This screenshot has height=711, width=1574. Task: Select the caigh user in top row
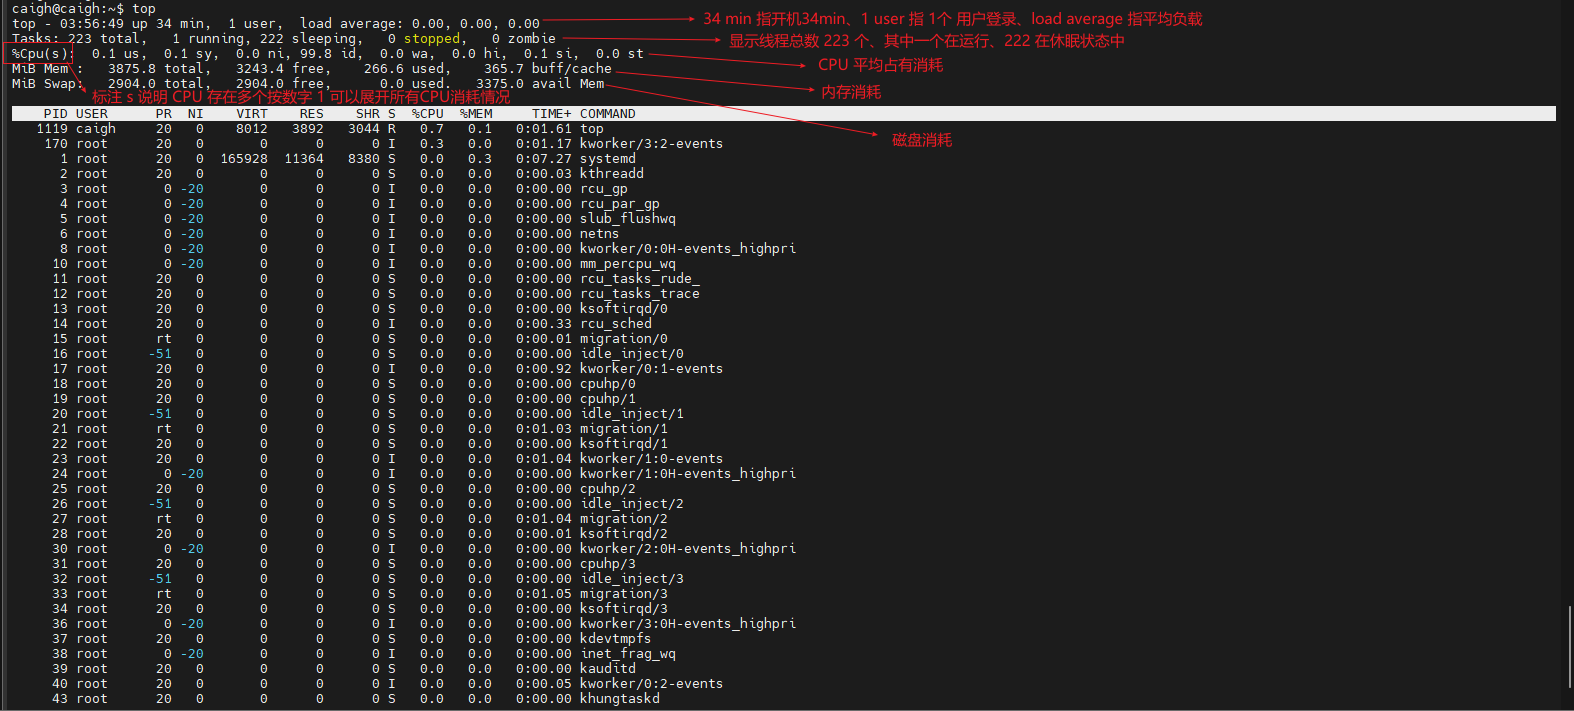(x=96, y=129)
